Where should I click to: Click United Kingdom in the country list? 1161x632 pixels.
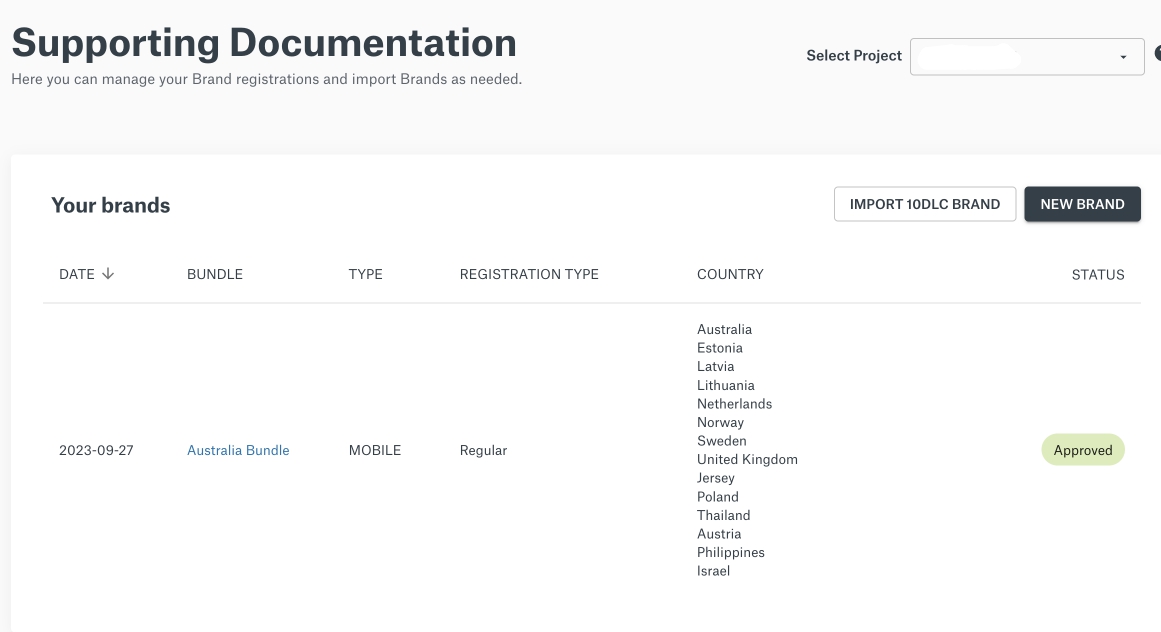click(747, 460)
